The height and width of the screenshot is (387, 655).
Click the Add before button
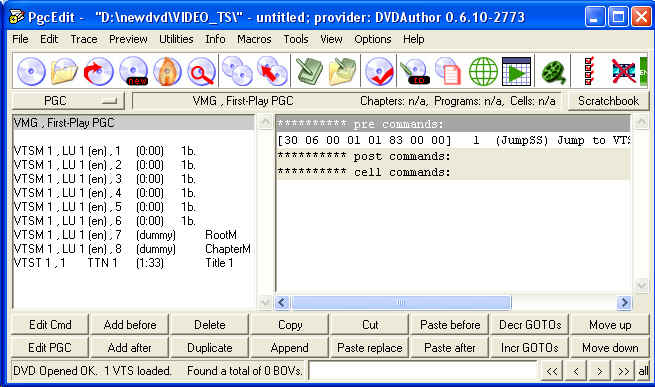(130, 325)
